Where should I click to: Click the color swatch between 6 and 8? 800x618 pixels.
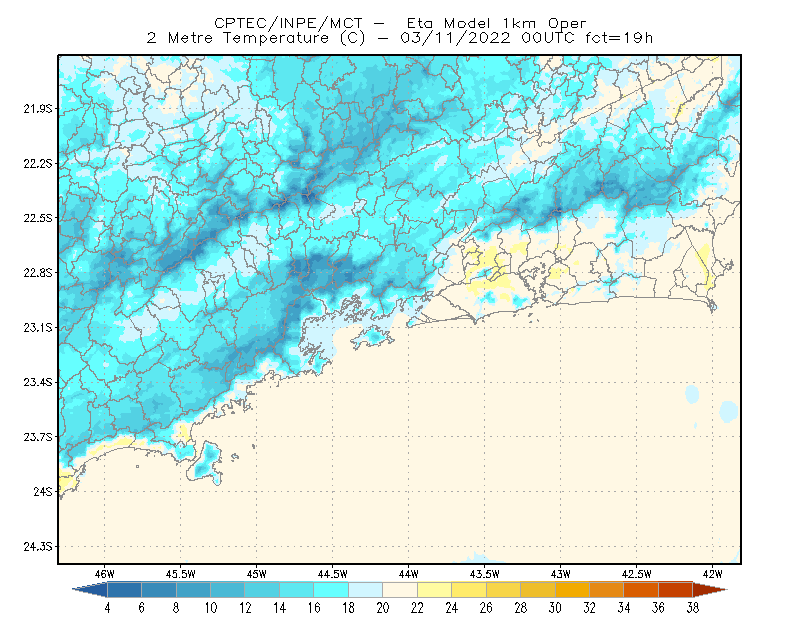pyautogui.click(x=159, y=590)
